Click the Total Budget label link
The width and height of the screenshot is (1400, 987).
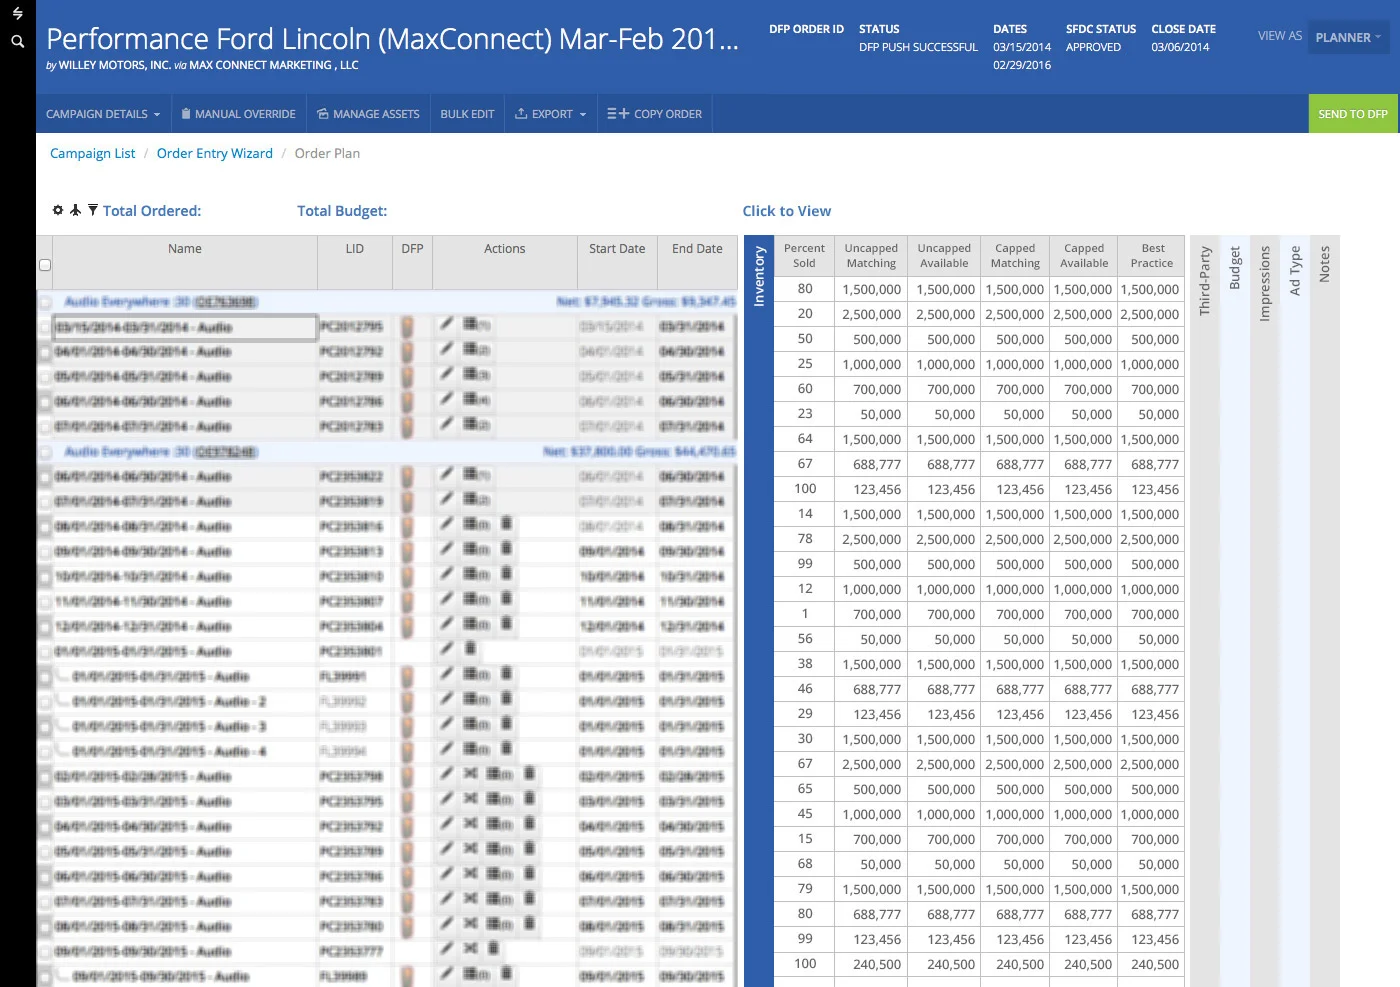pyautogui.click(x=342, y=211)
